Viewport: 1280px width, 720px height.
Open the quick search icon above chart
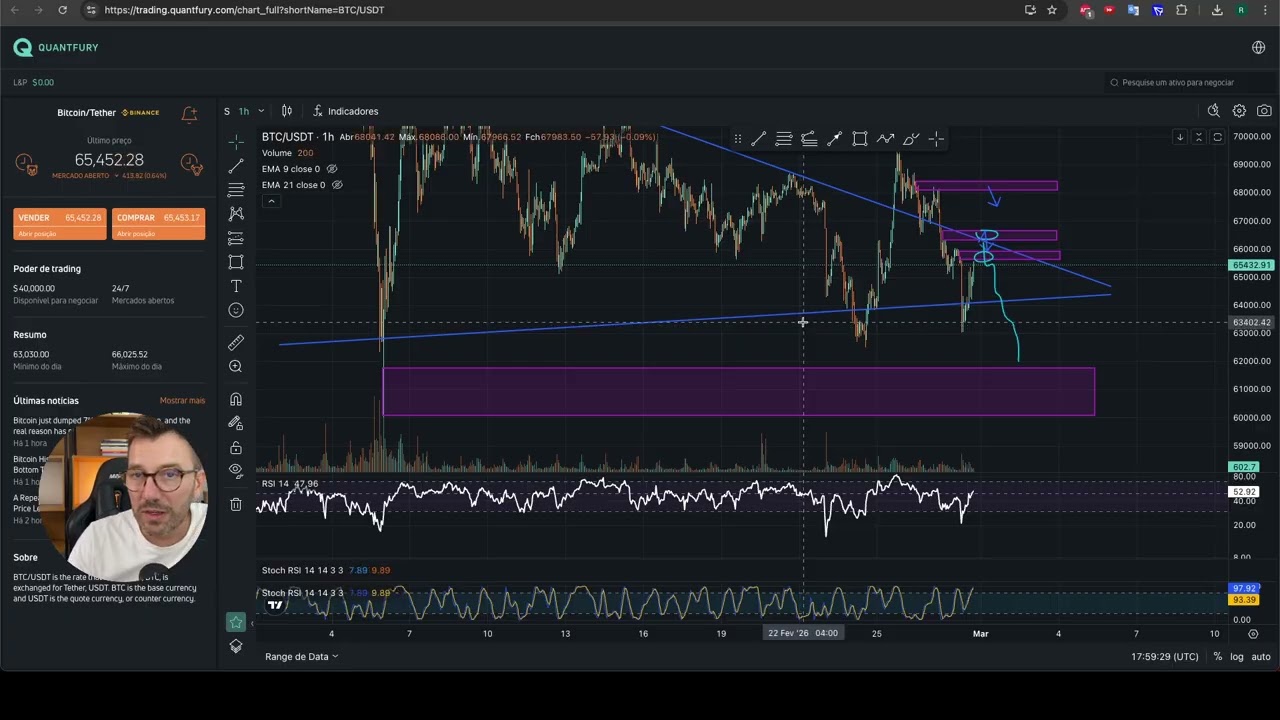pos(1214,111)
